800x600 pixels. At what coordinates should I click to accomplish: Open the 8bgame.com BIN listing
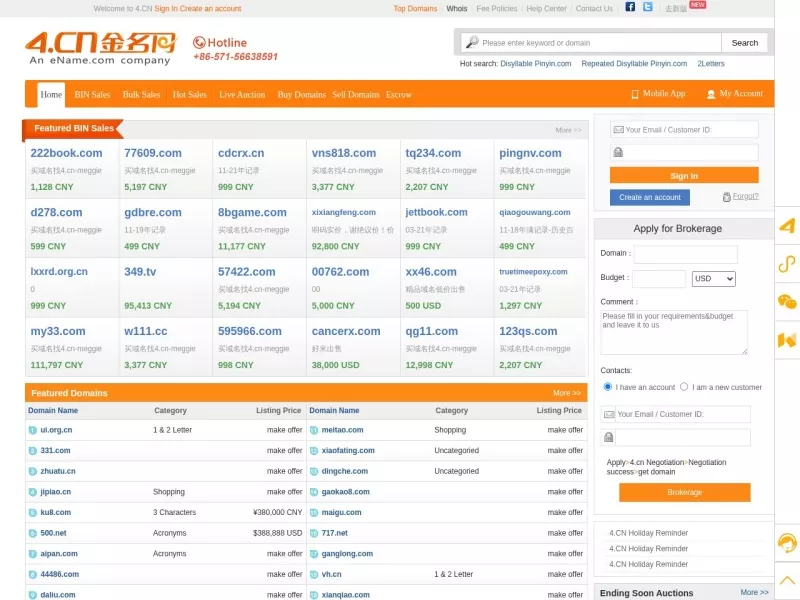(x=252, y=212)
